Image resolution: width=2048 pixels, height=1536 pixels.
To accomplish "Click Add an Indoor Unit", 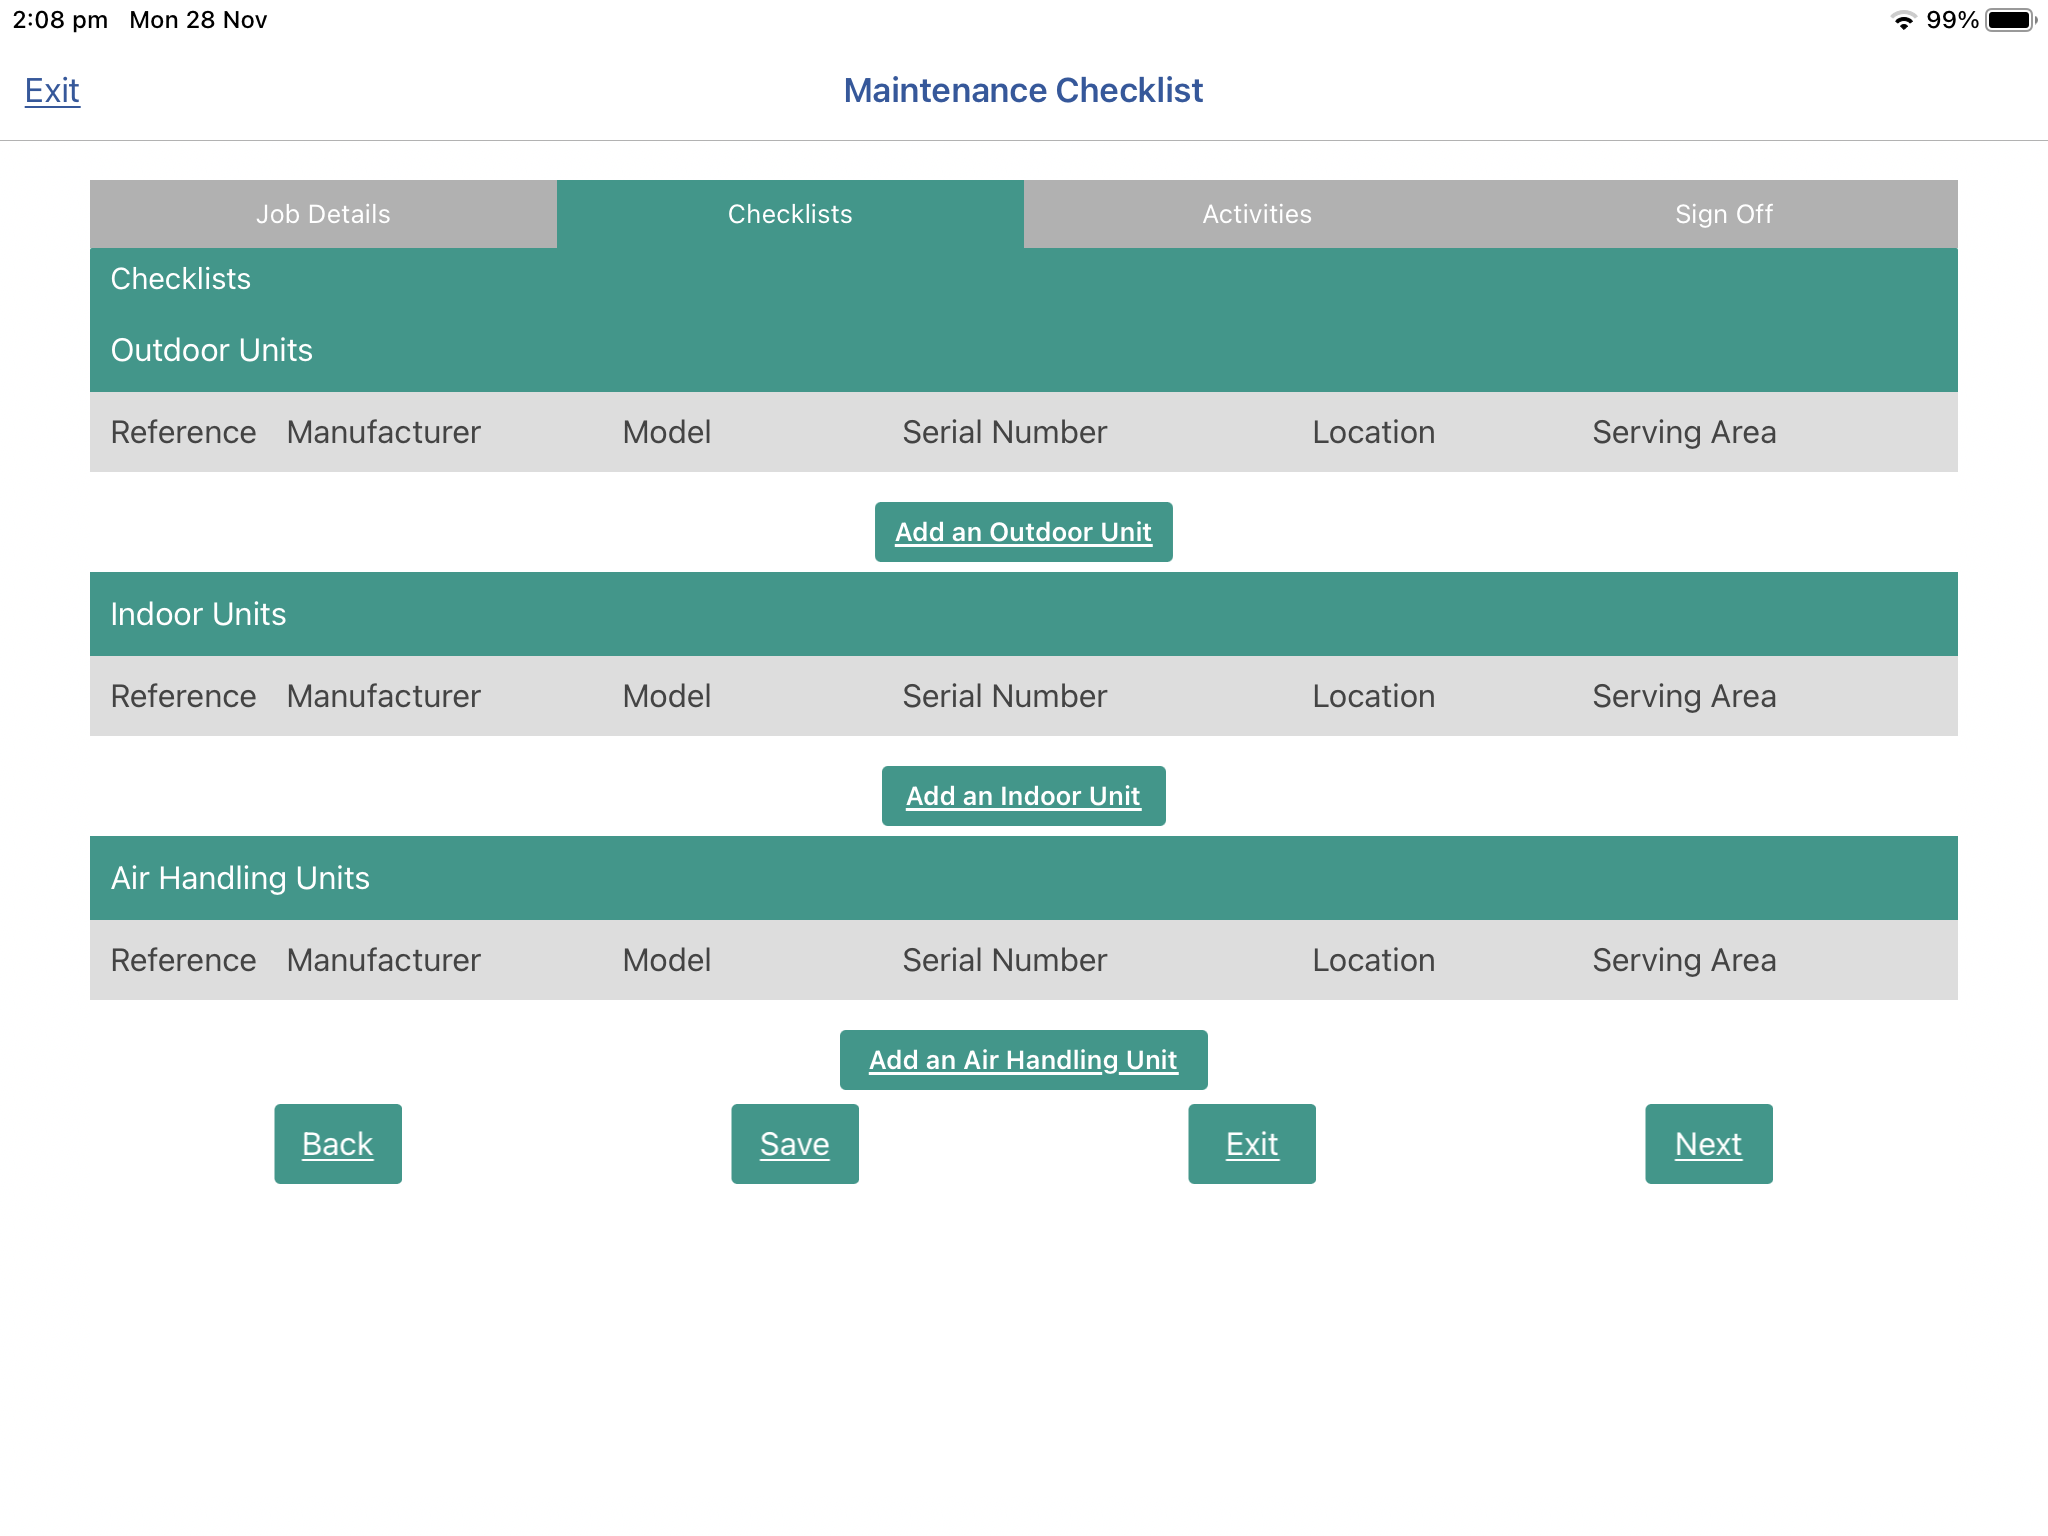I will (1023, 796).
